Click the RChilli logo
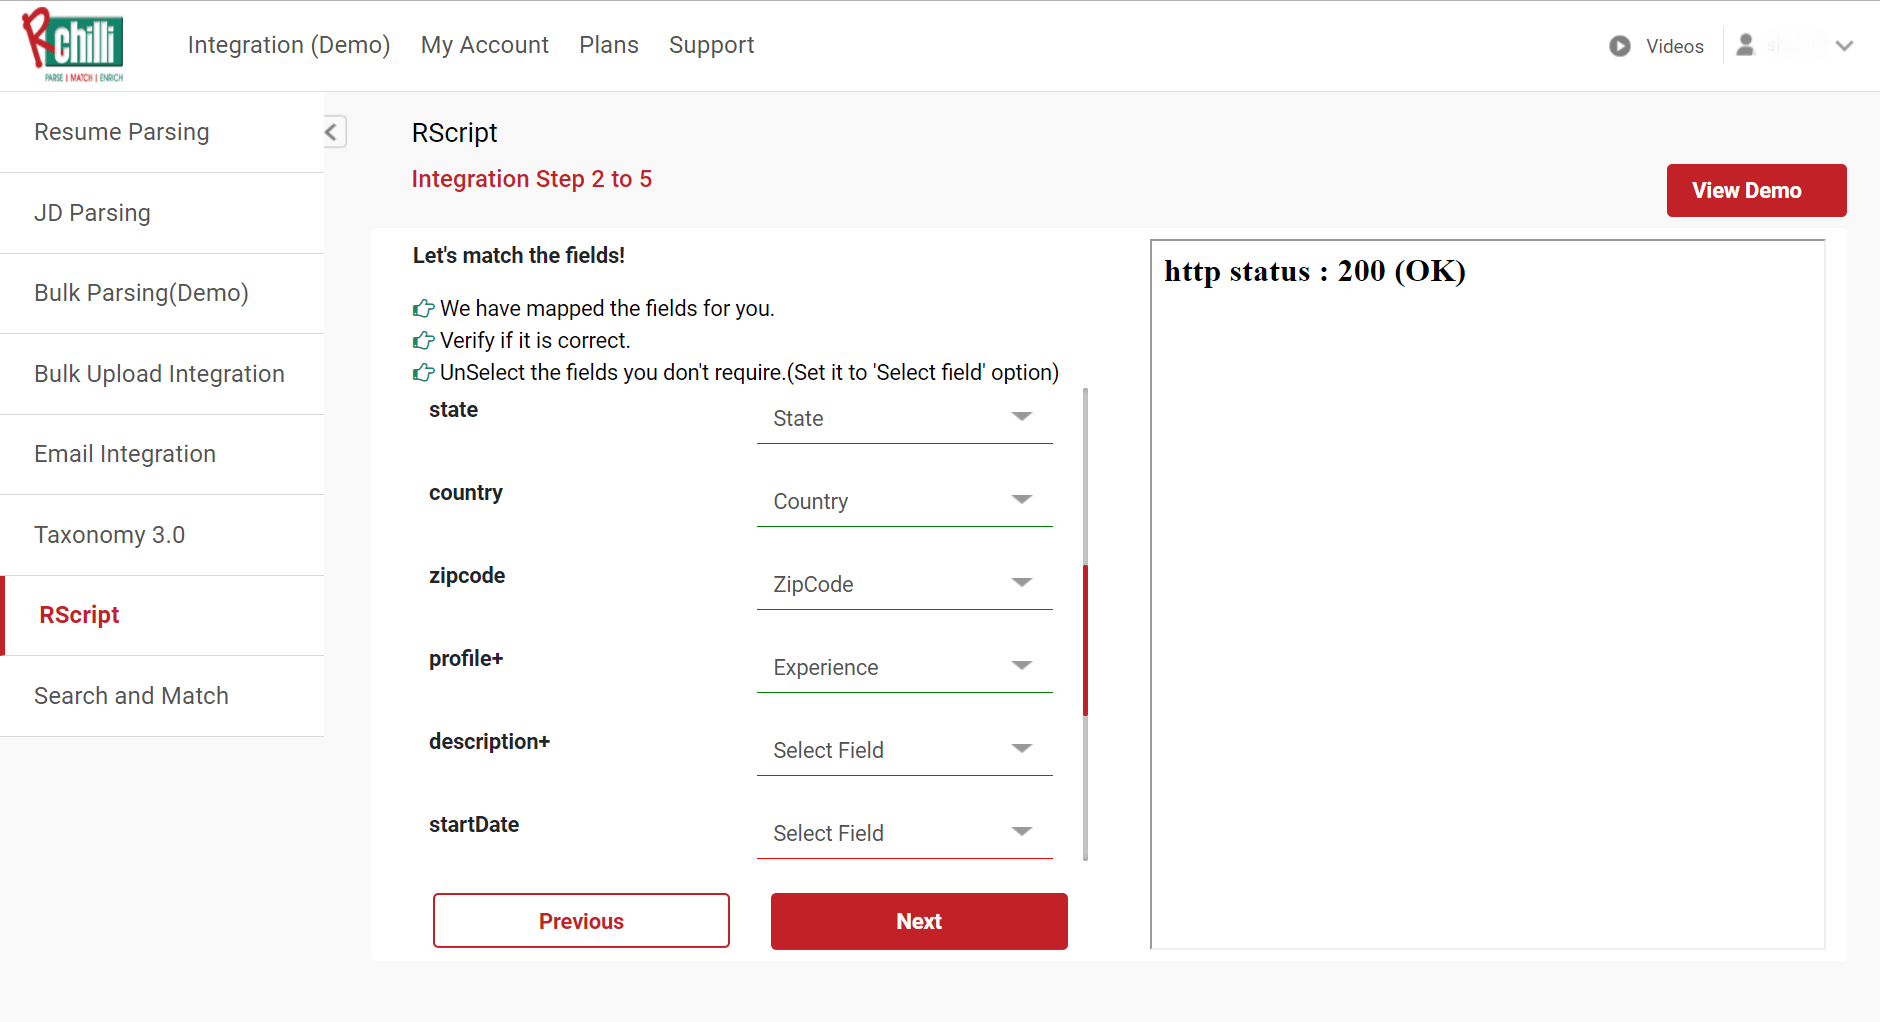This screenshot has height=1022, width=1880. [x=73, y=45]
